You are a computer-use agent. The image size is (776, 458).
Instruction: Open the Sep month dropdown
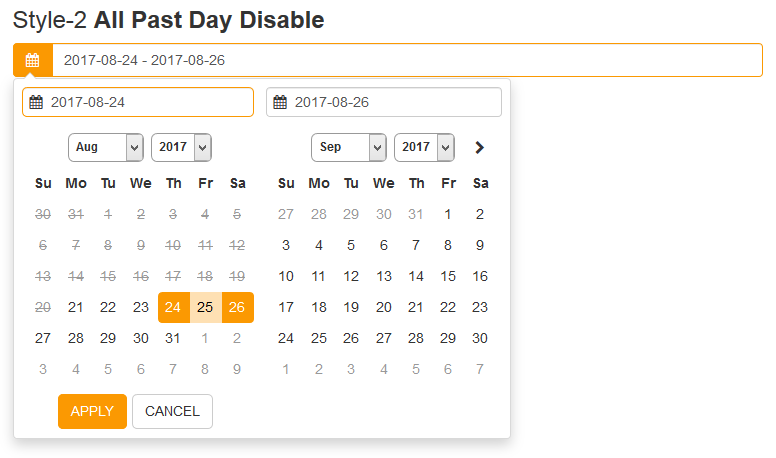[x=349, y=147]
